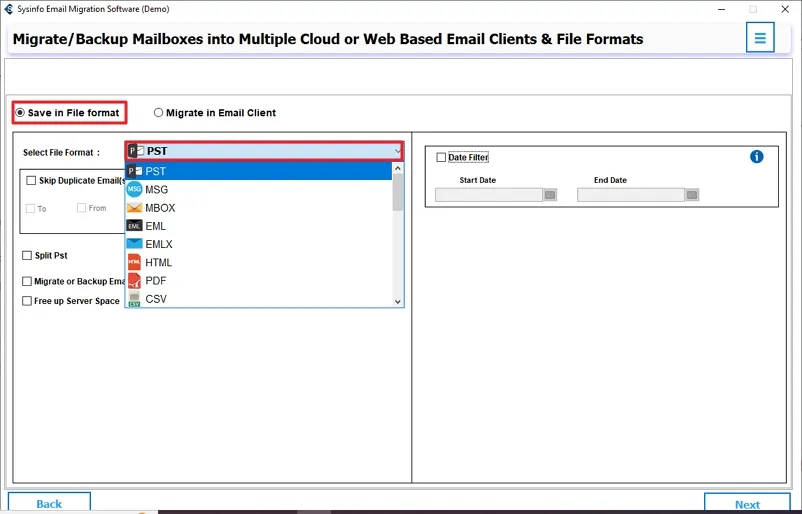Choose MBOX from the format list
The height and width of the screenshot is (514, 802).
[259, 208]
